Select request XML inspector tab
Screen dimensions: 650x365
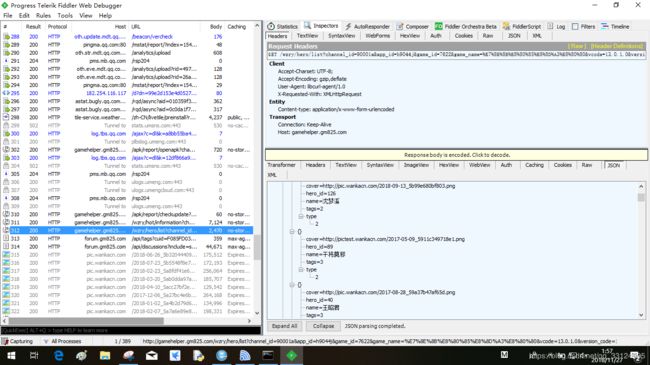pos(537,36)
